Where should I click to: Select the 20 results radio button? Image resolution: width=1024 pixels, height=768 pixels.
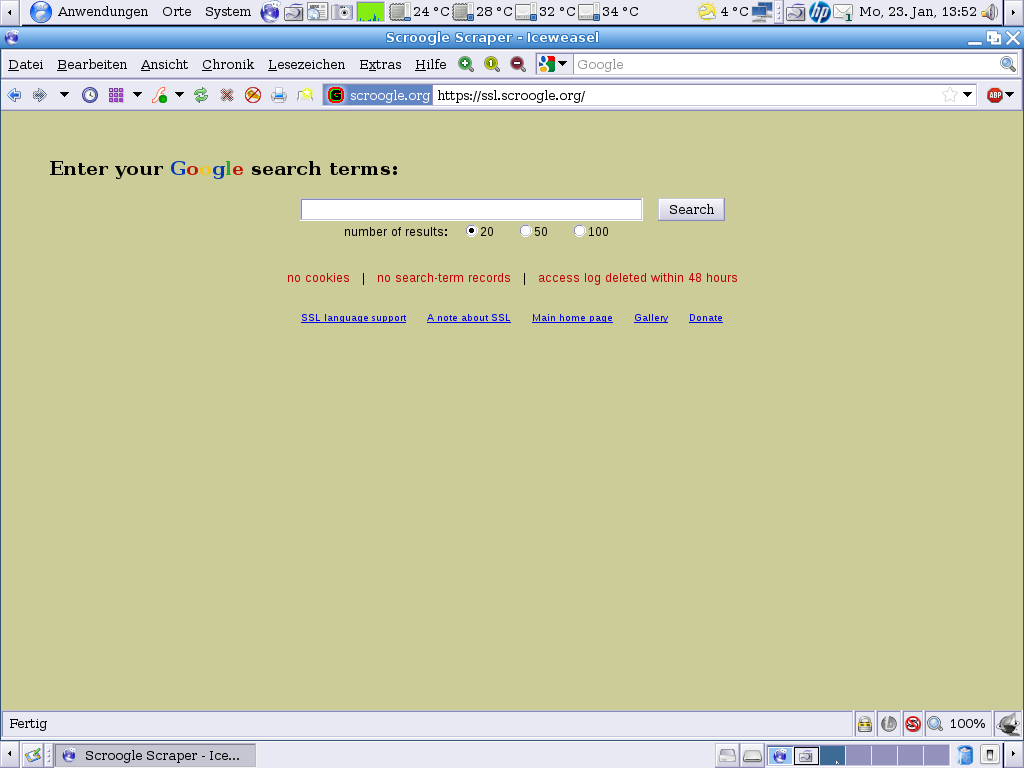coord(471,231)
